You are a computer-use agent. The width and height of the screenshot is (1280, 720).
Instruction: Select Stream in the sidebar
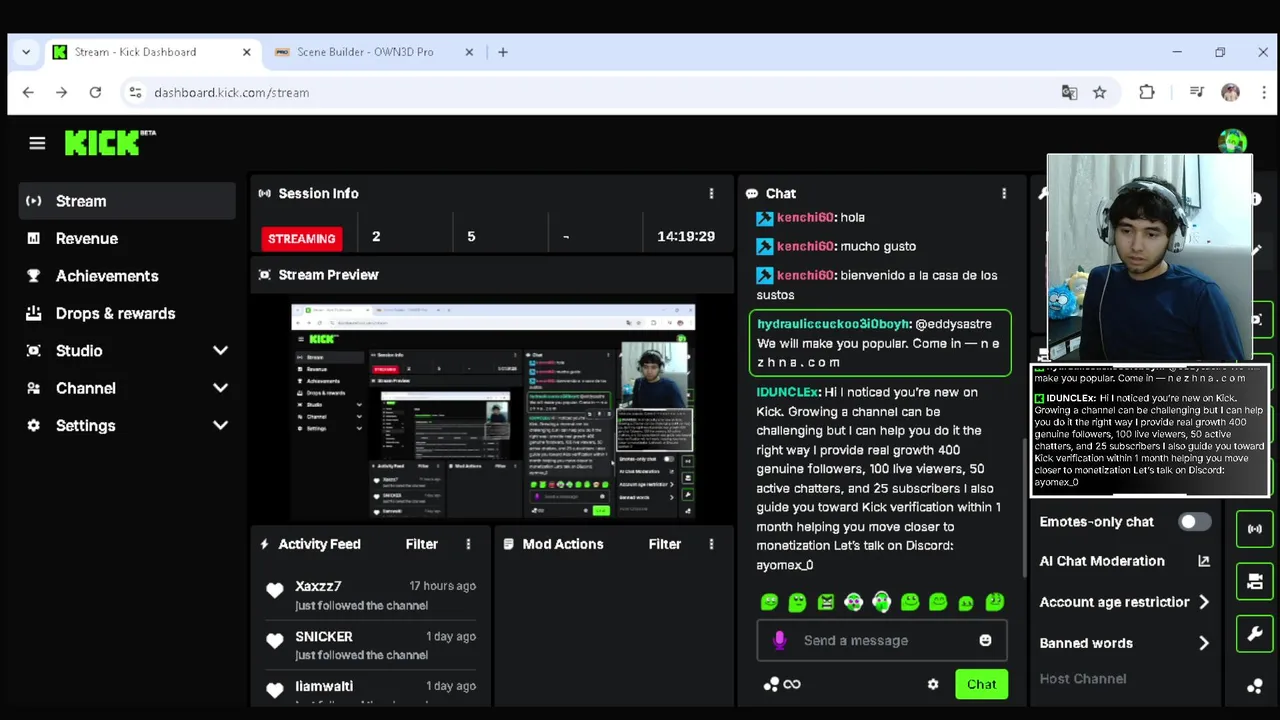[x=127, y=201]
